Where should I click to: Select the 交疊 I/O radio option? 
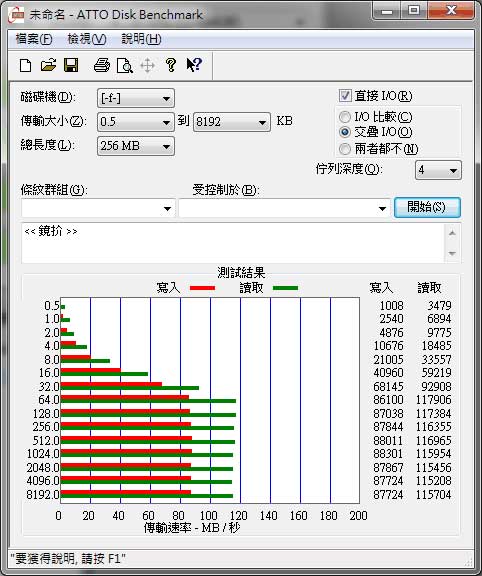tap(345, 132)
